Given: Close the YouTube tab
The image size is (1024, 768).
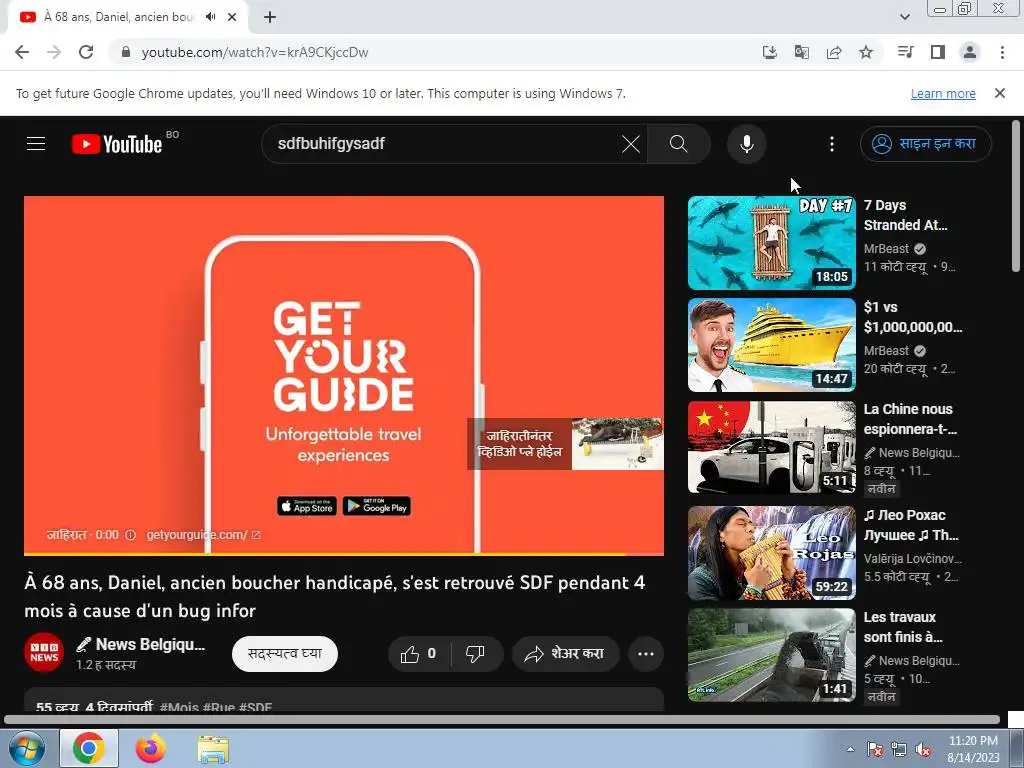Looking at the screenshot, I should (x=232, y=17).
